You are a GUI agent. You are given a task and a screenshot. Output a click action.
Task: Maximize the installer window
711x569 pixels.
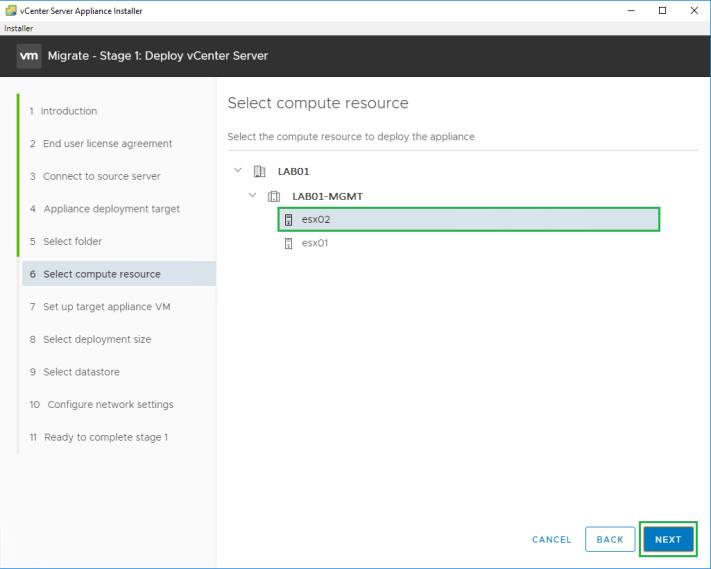[x=662, y=10]
